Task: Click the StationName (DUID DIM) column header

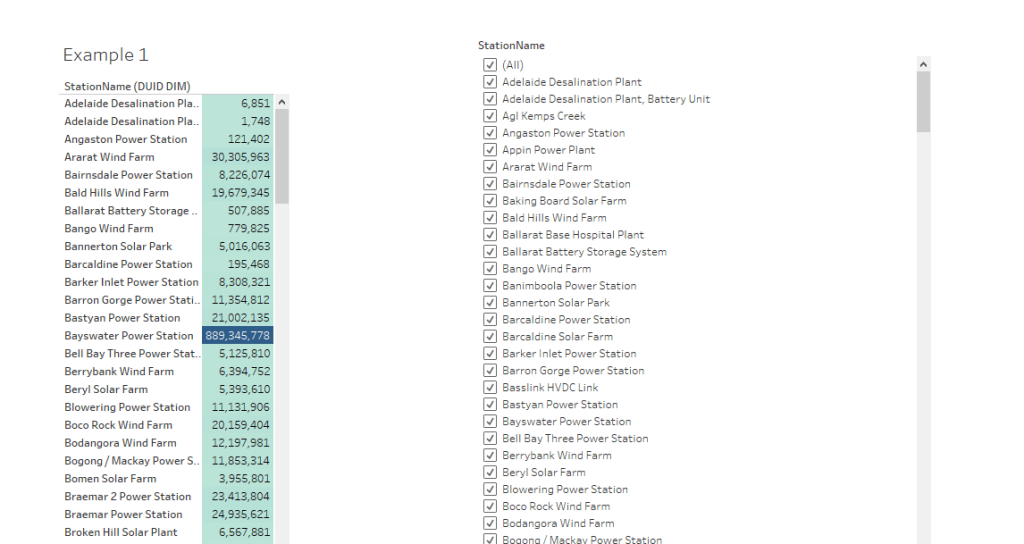Action: [x=127, y=86]
